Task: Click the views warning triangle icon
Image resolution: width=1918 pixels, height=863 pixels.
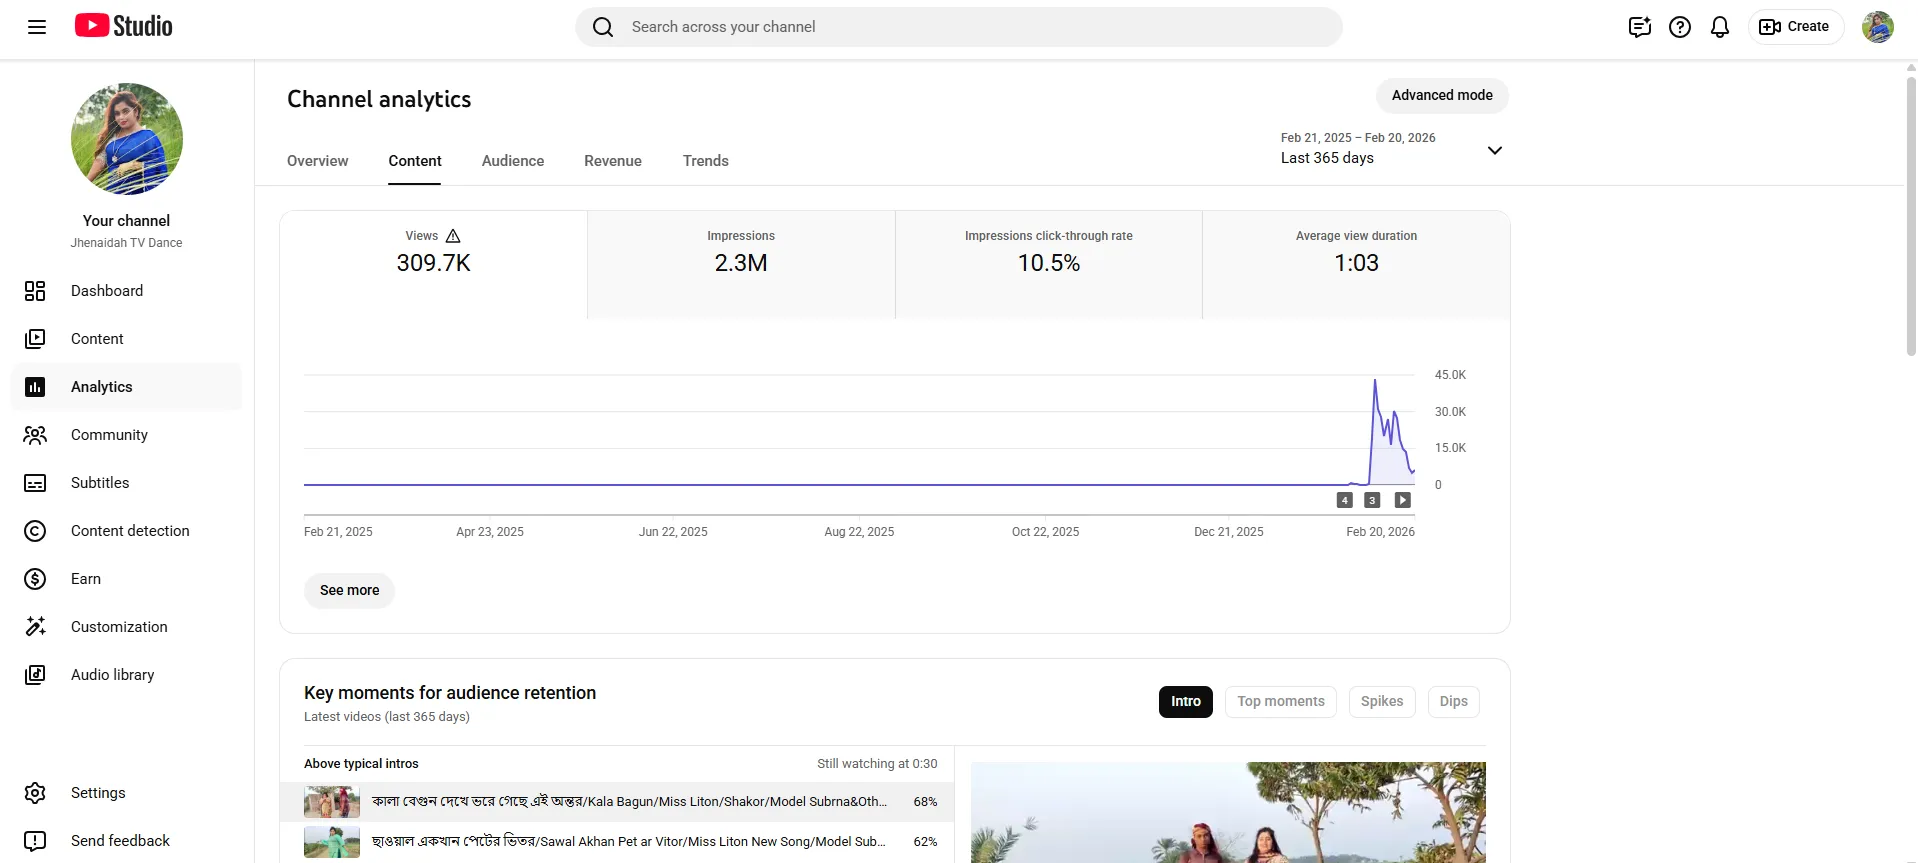Action: pos(453,236)
